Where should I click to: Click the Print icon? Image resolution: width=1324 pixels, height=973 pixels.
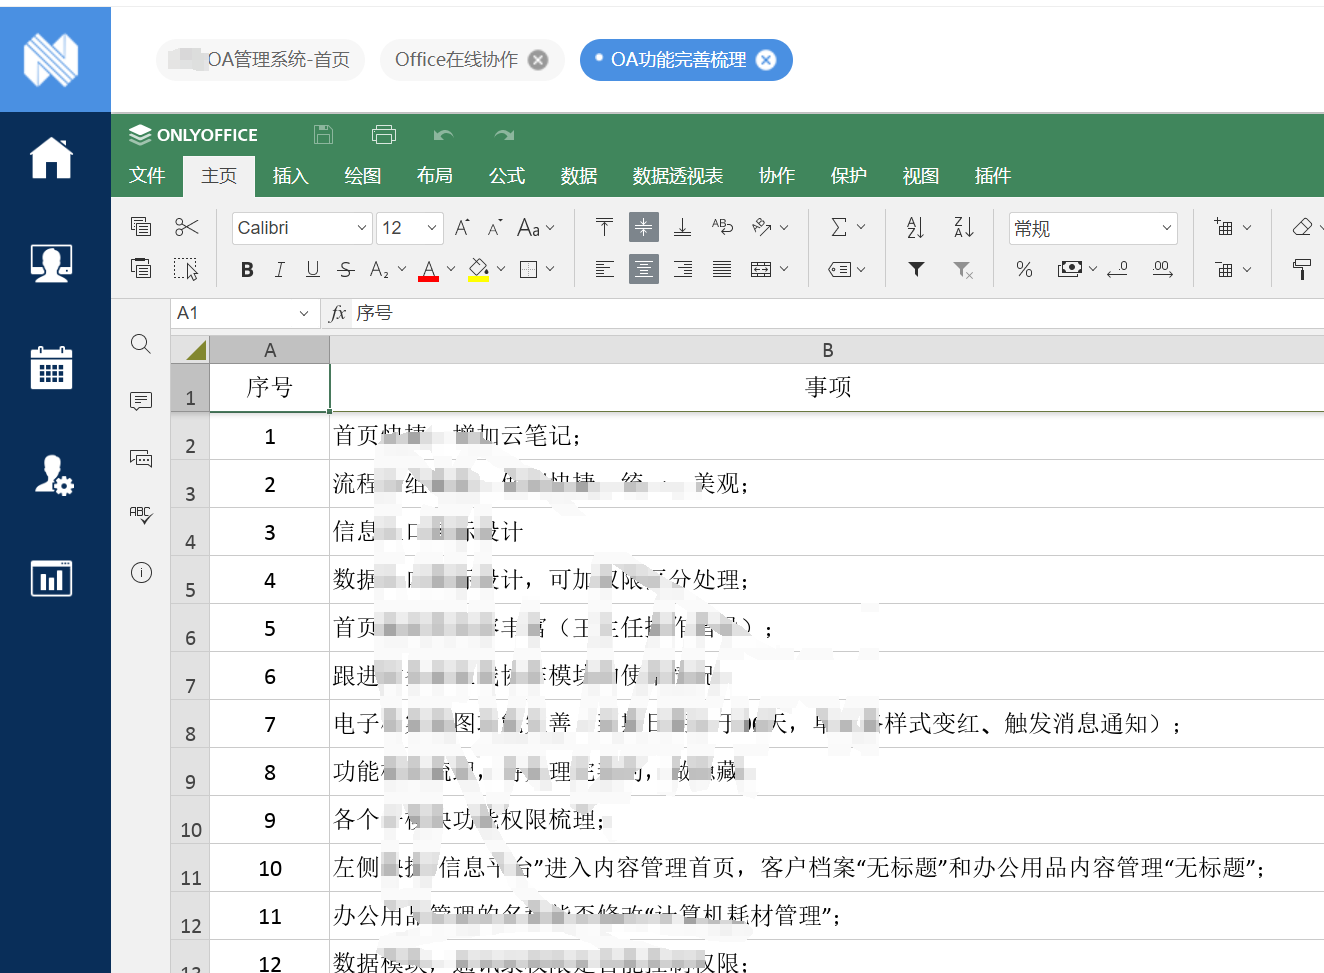pyautogui.click(x=384, y=135)
